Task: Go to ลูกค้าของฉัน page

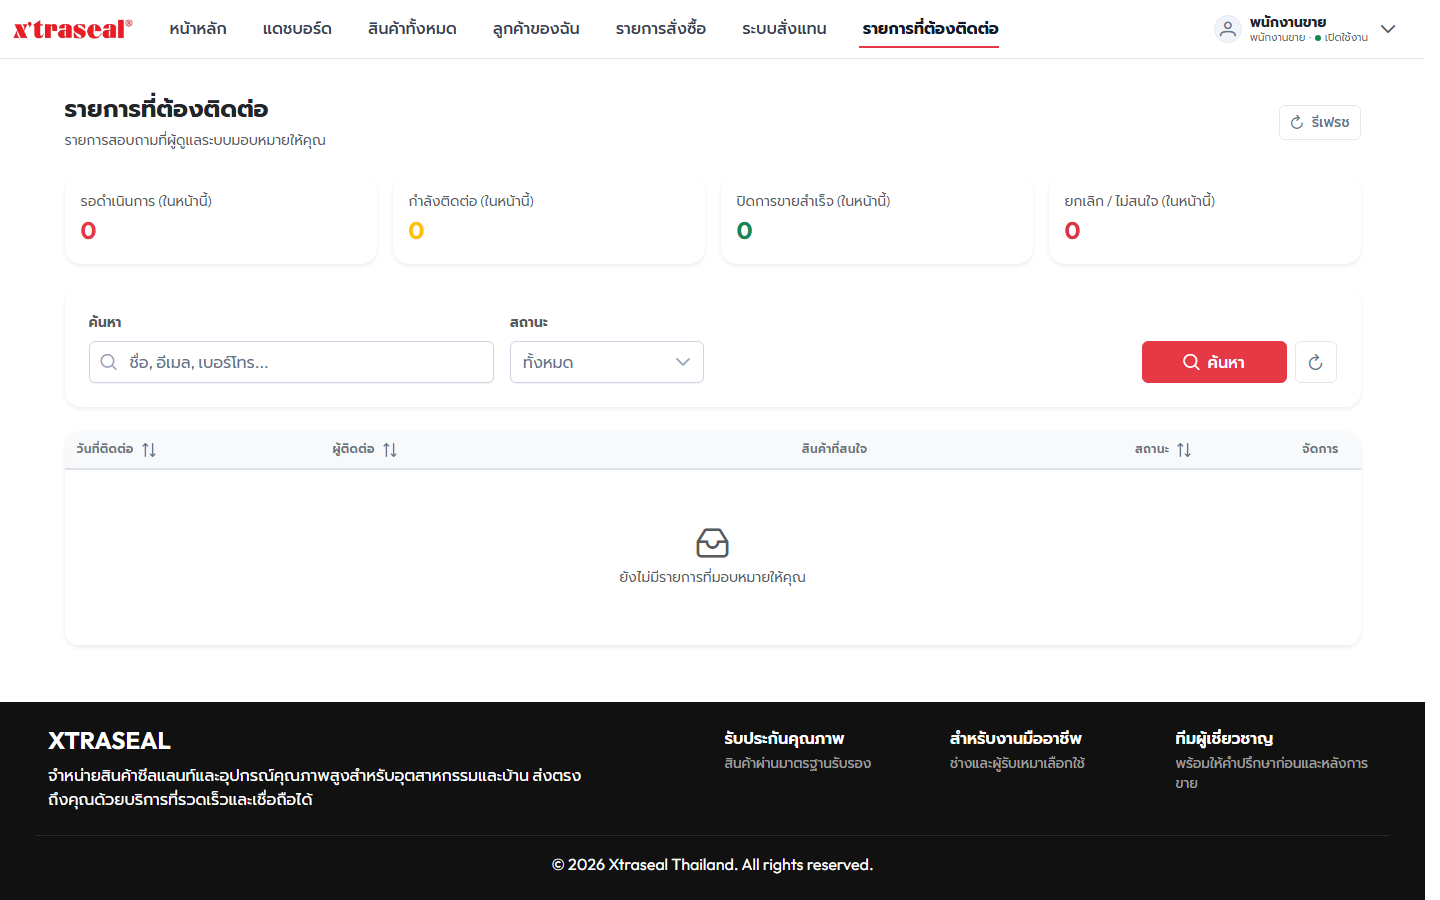Action: [536, 29]
